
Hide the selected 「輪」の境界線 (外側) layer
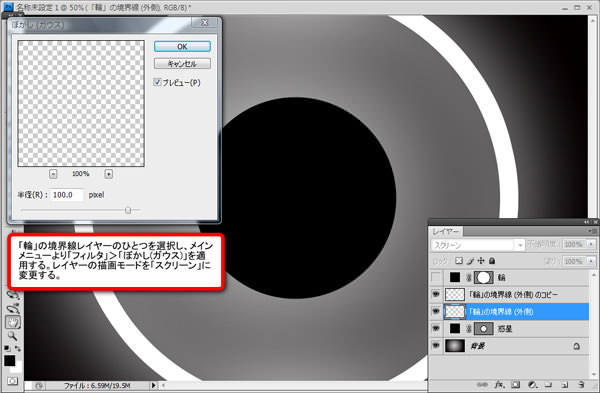(436, 311)
